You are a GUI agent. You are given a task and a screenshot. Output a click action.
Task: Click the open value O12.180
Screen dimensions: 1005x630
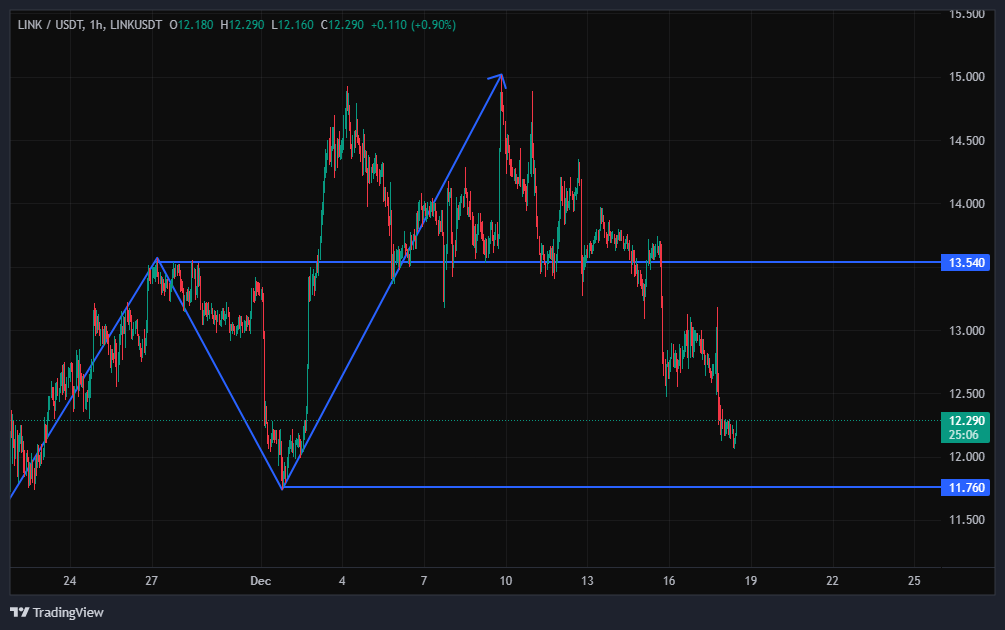[x=194, y=24]
